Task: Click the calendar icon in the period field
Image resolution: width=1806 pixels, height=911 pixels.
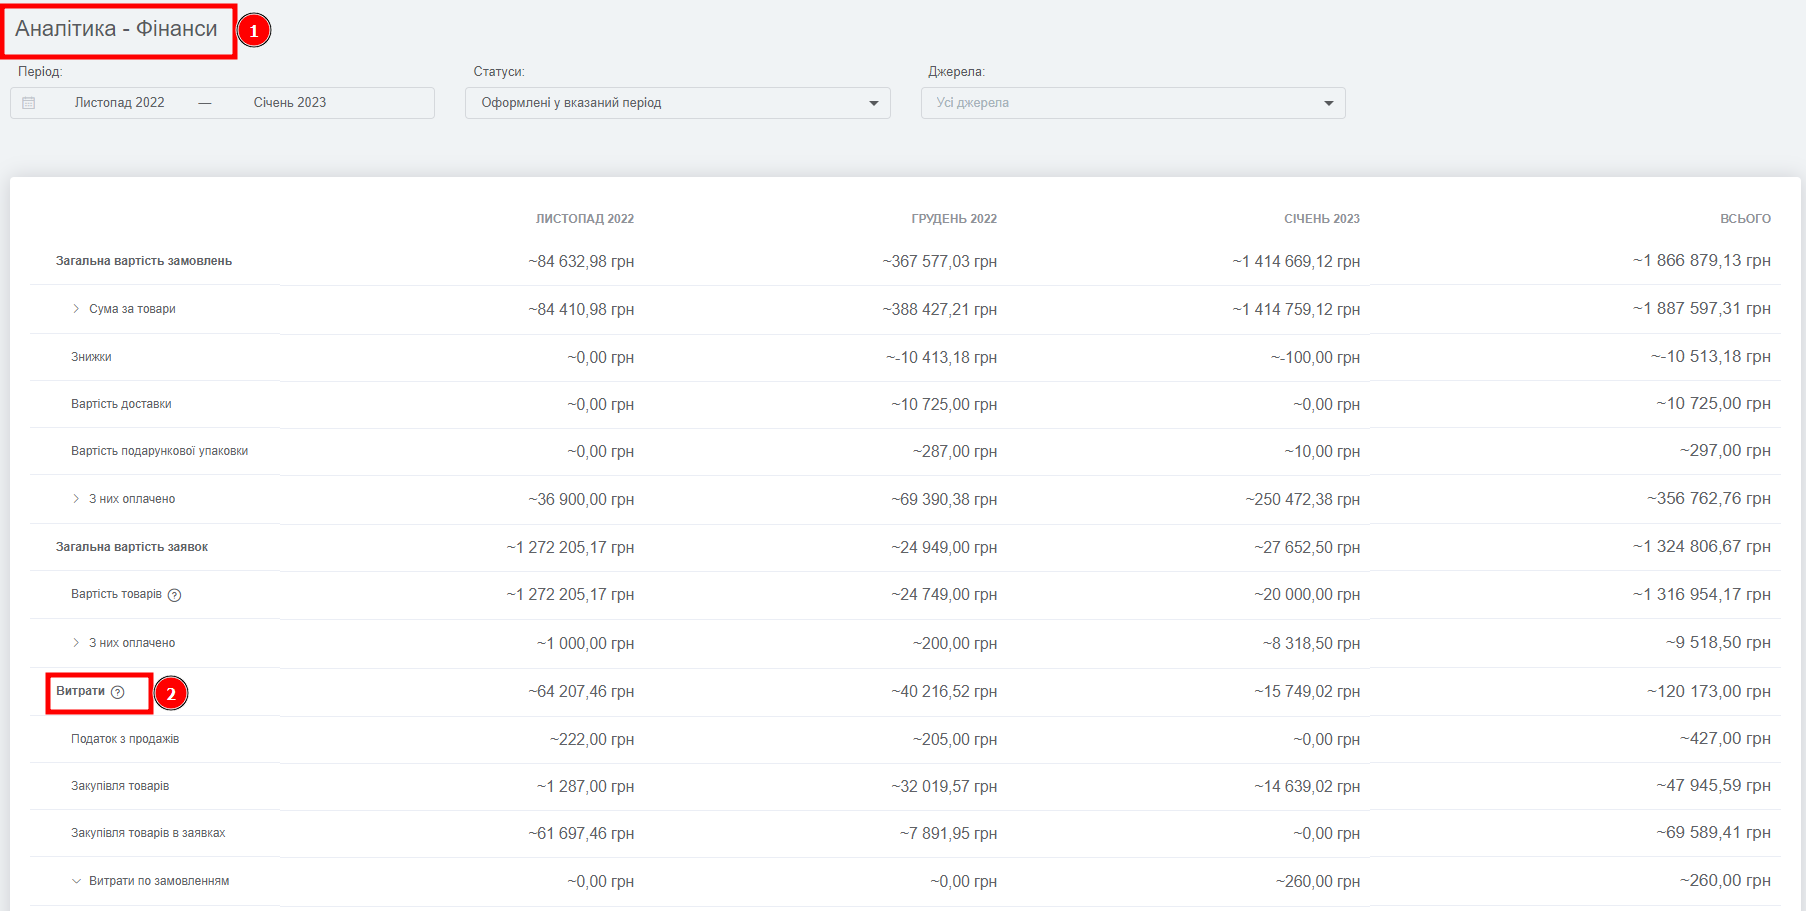Action: click(29, 103)
